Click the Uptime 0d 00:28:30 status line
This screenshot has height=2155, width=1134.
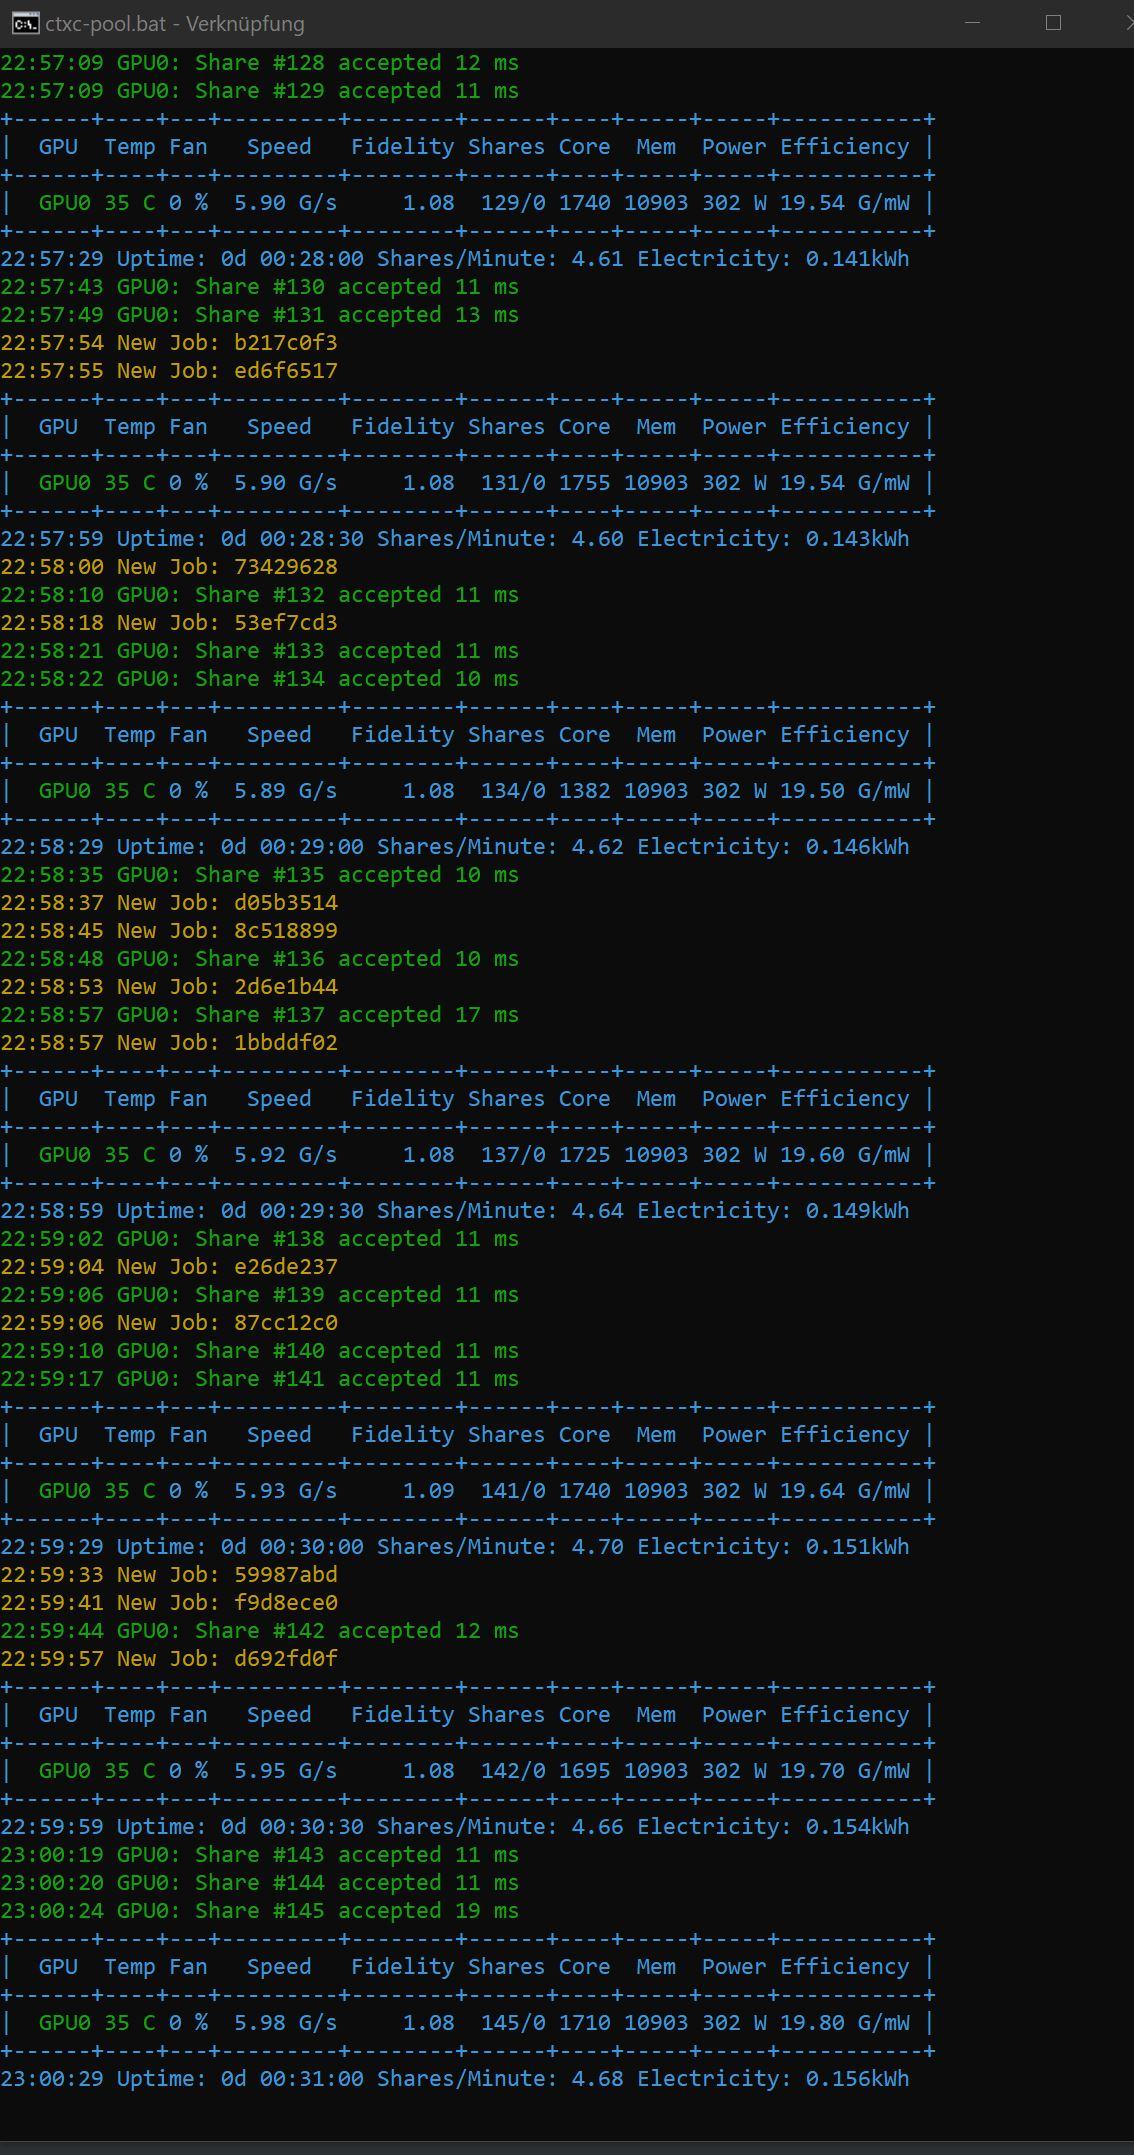[455, 539]
